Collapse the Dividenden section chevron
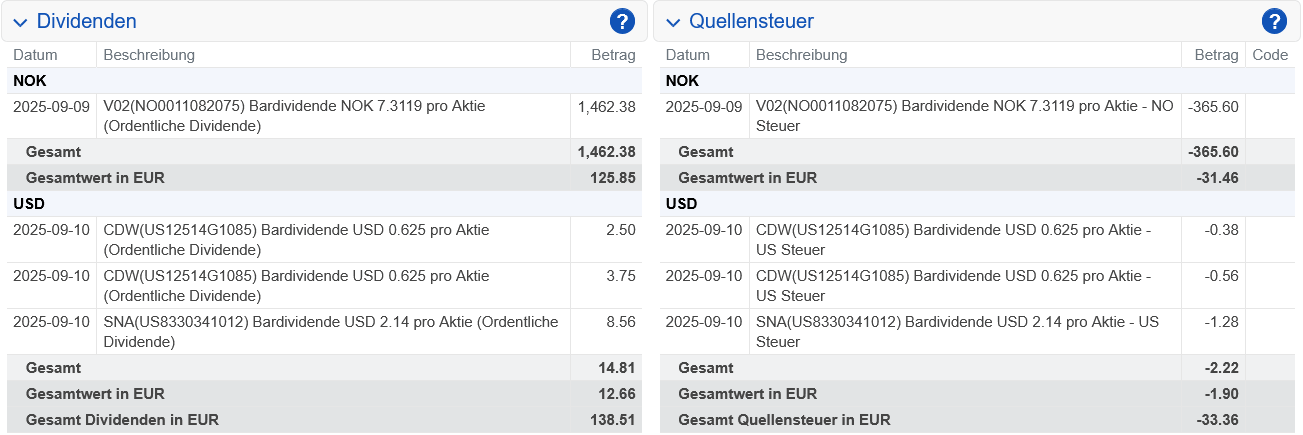The width and height of the screenshot is (1303, 435). click(20, 22)
